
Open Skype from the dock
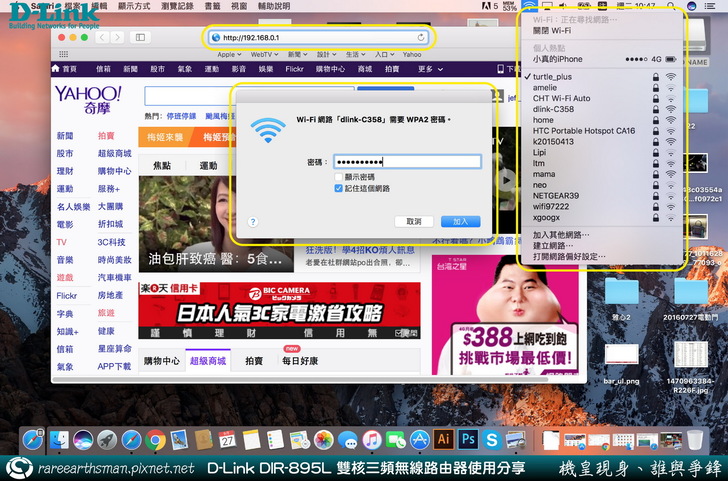click(x=491, y=440)
